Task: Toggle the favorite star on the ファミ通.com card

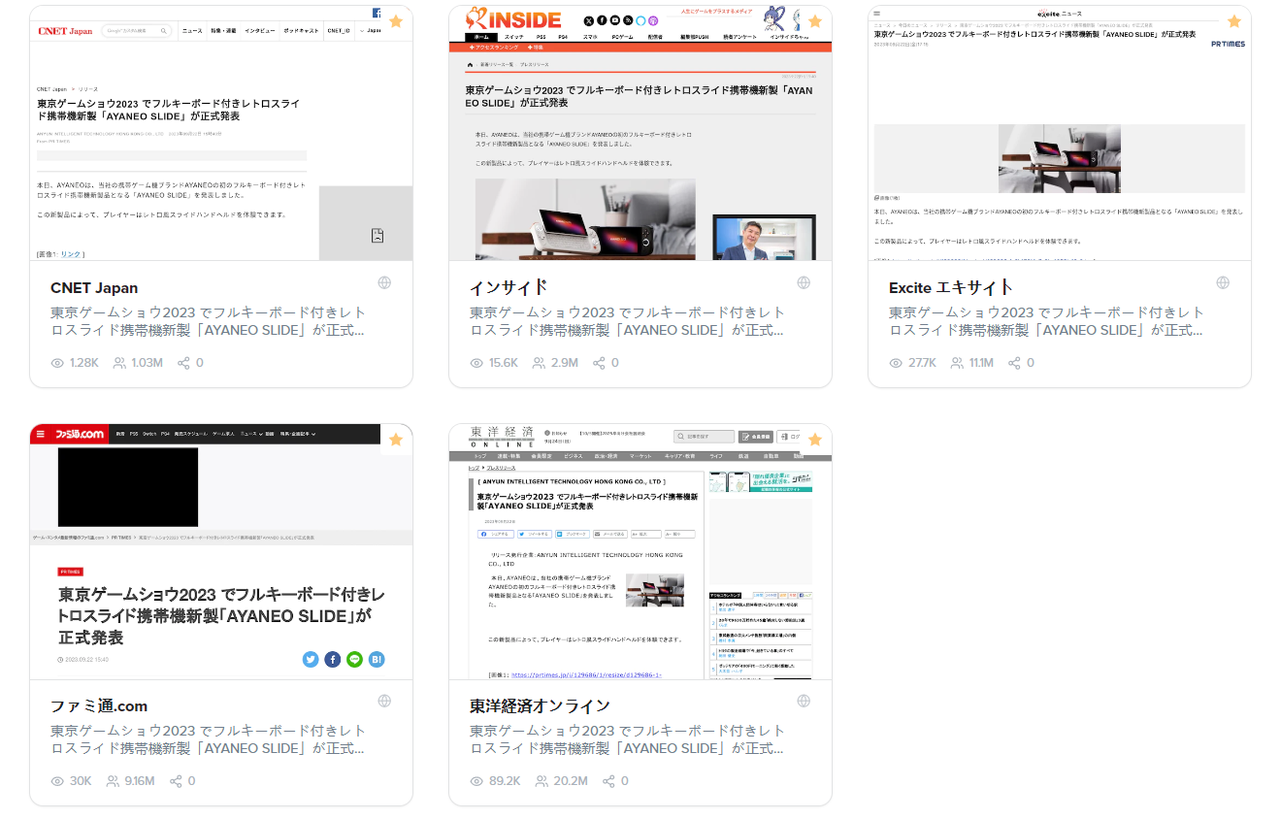Action: click(x=396, y=439)
